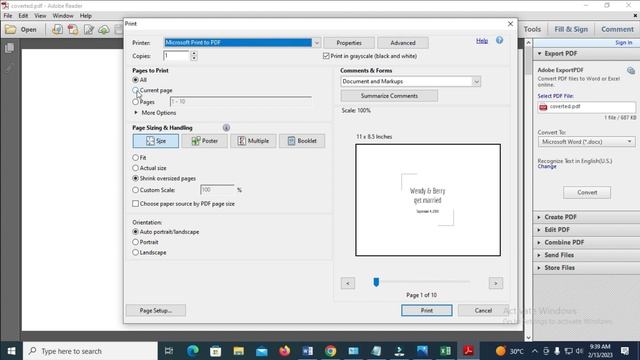Open the View menu
The height and width of the screenshot is (360, 640).
pyautogui.click(x=40, y=16)
